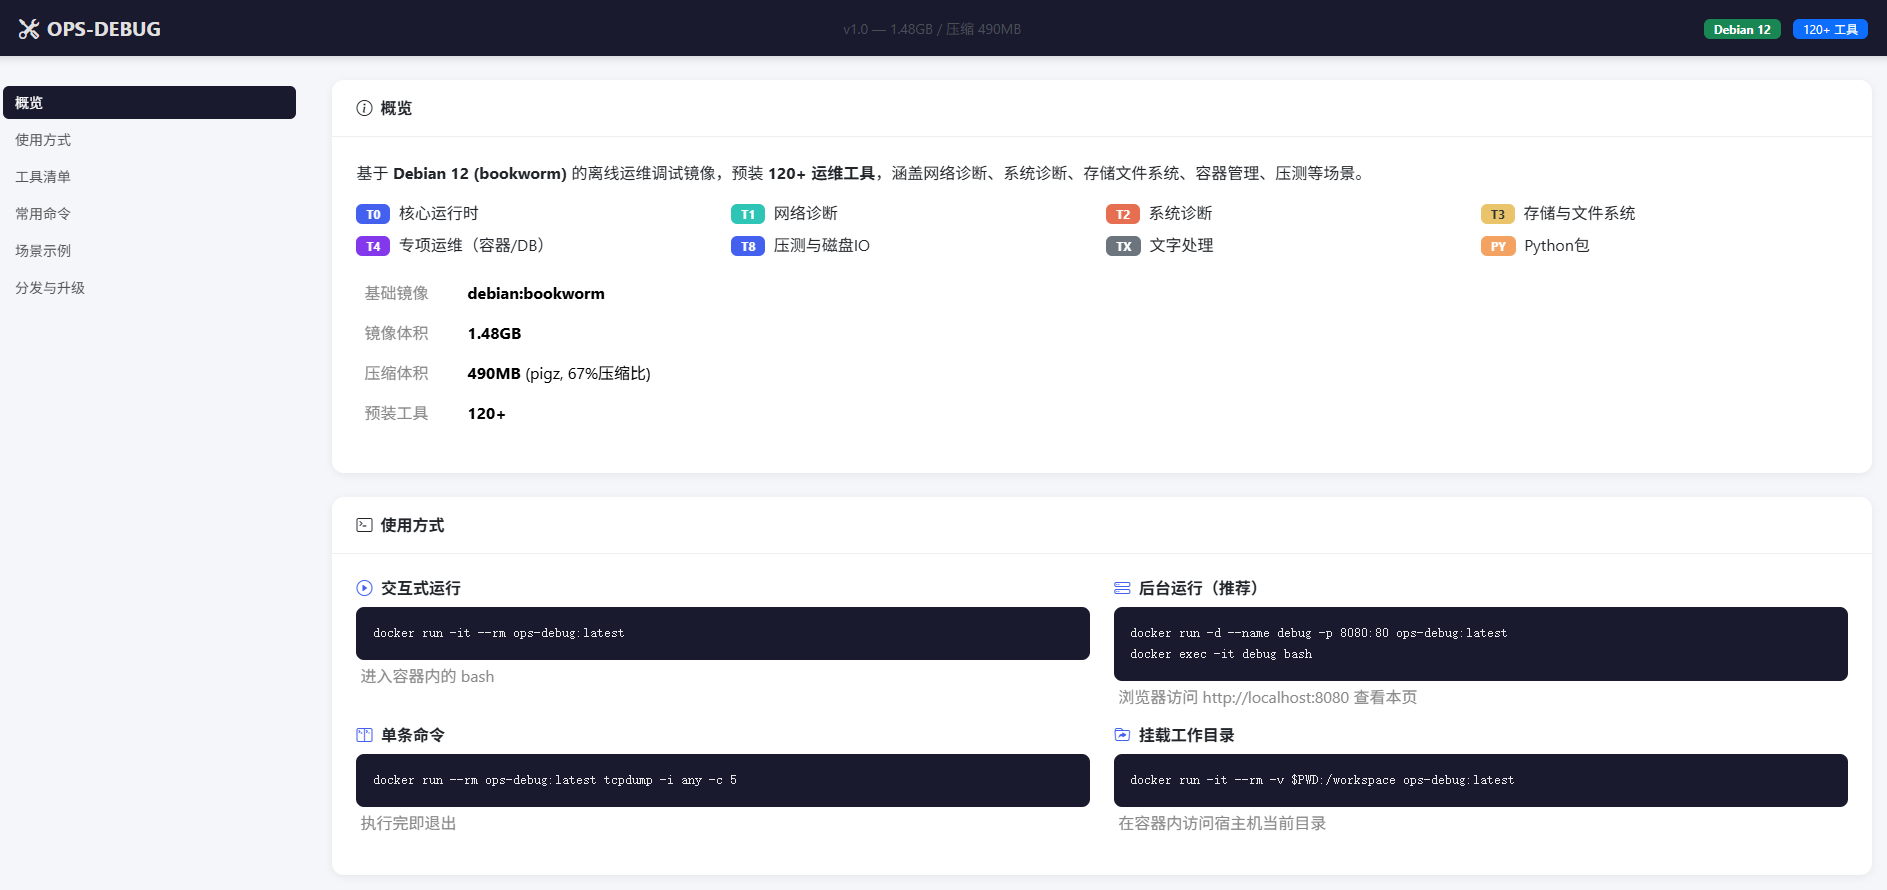Click the docker run -it --rm code block
The image size is (1887, 890).
tap(723, 633)
